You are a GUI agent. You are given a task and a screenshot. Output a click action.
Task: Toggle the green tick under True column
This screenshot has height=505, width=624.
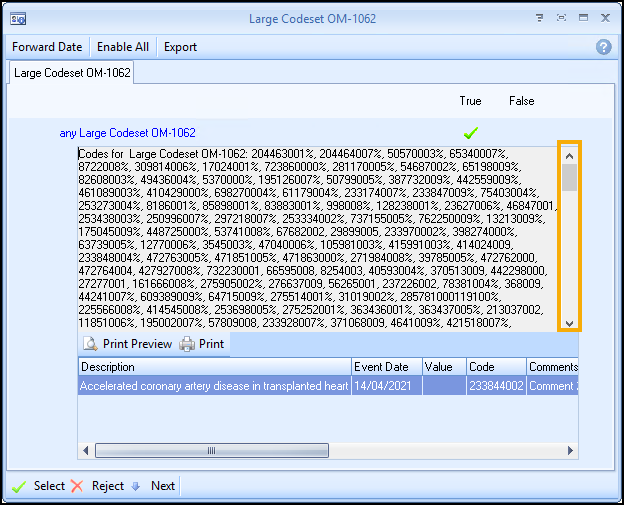click(x=470, y=132)
